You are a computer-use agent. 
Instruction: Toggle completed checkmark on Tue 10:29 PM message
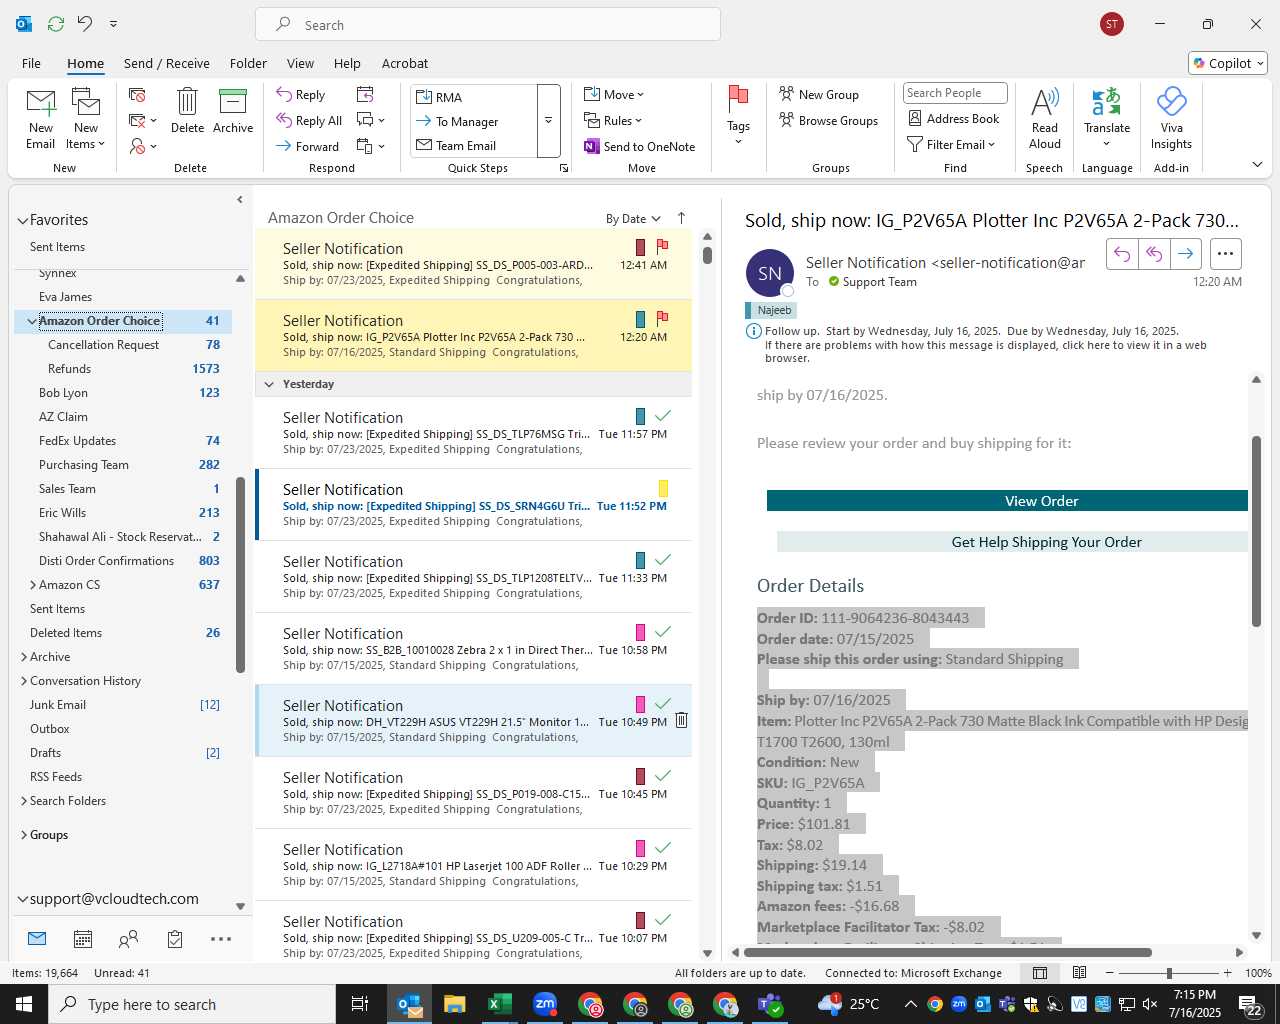coord(662,847)
